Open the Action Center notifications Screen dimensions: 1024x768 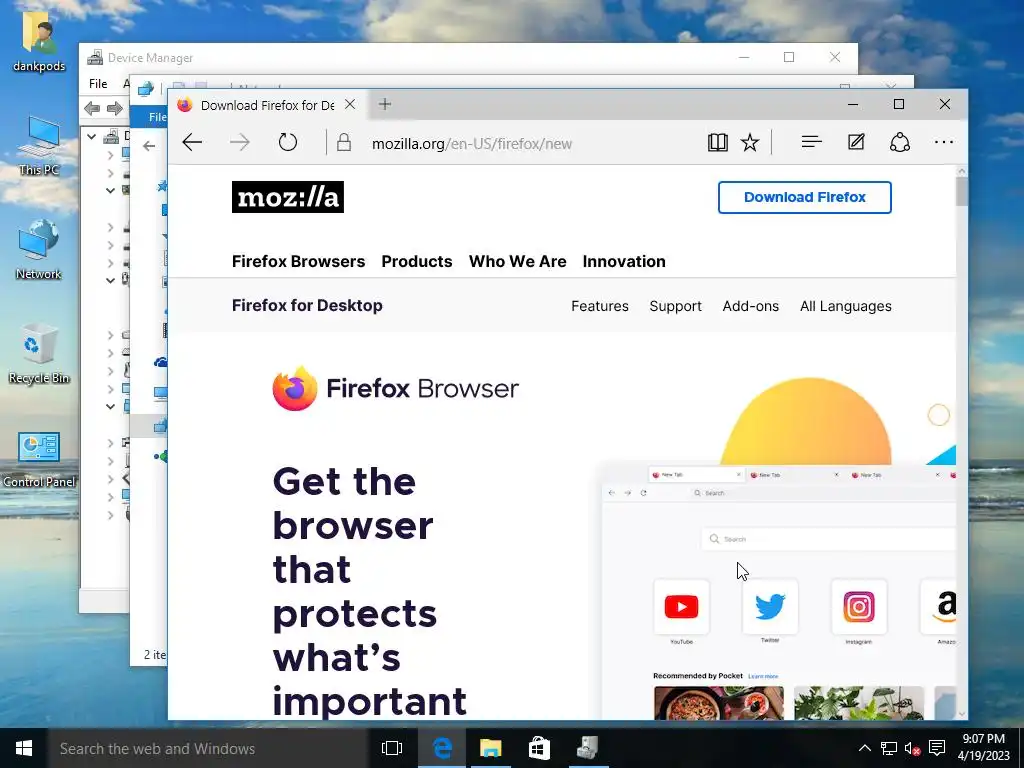[937, 748]
